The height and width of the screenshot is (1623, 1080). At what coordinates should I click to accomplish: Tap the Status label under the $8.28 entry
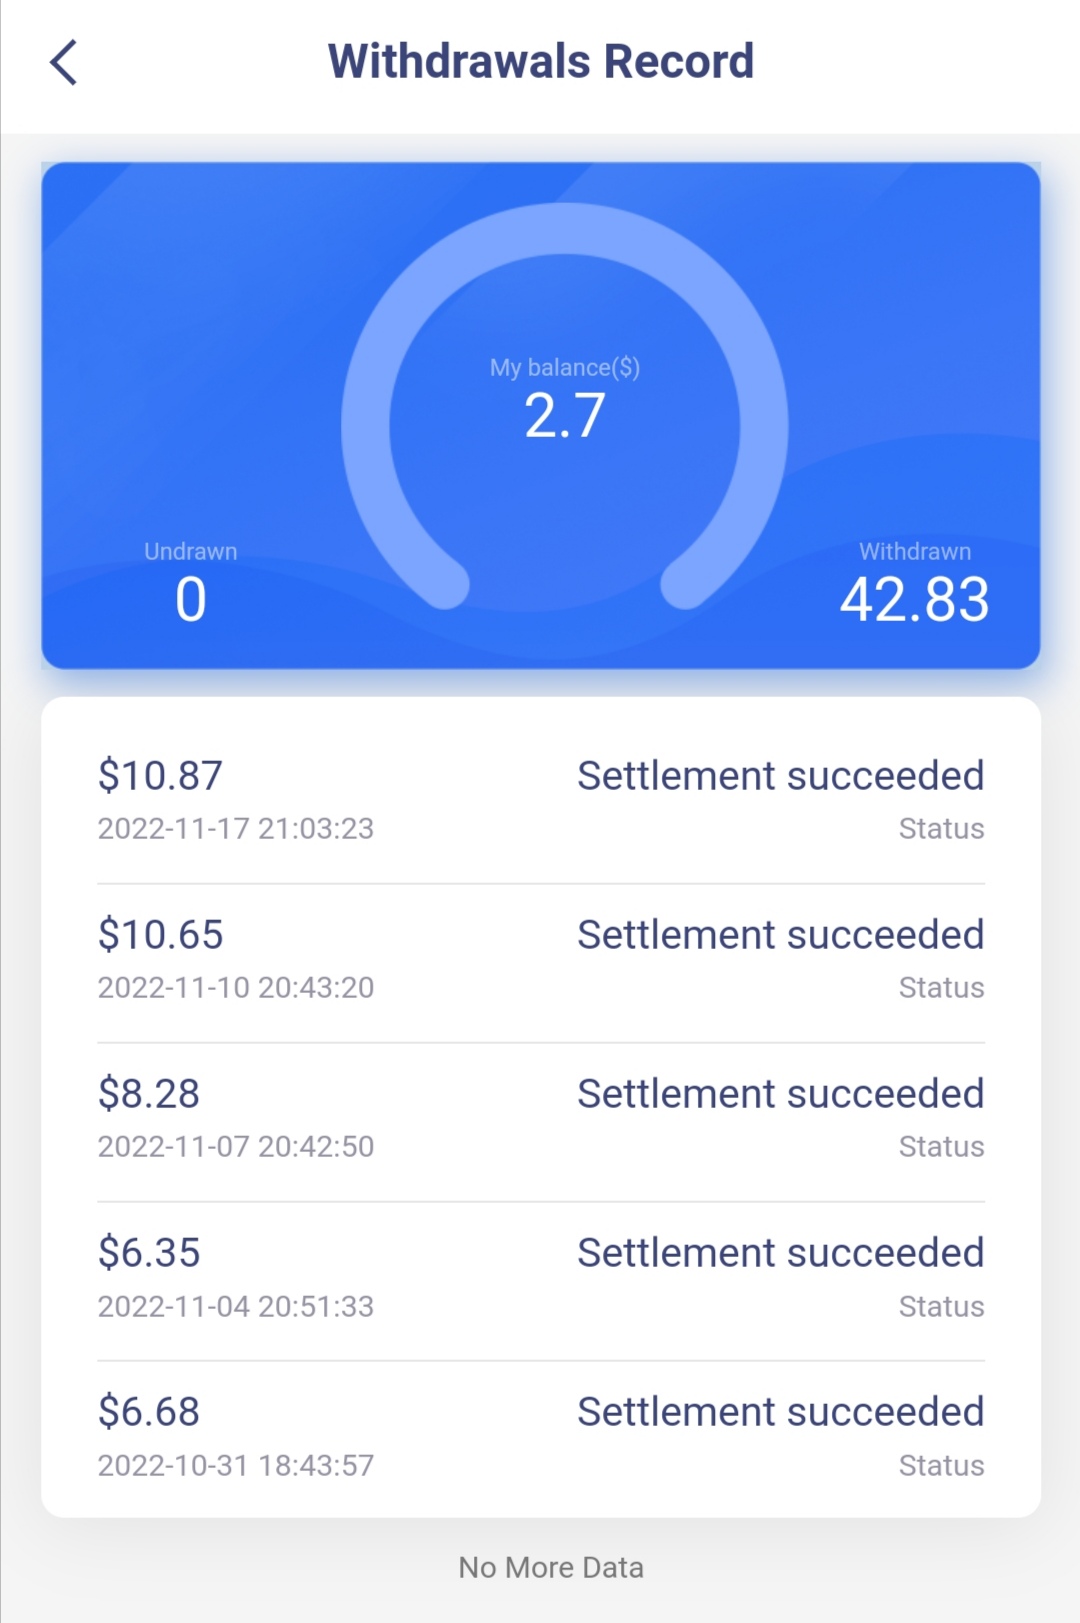(x=941, y=1147)
